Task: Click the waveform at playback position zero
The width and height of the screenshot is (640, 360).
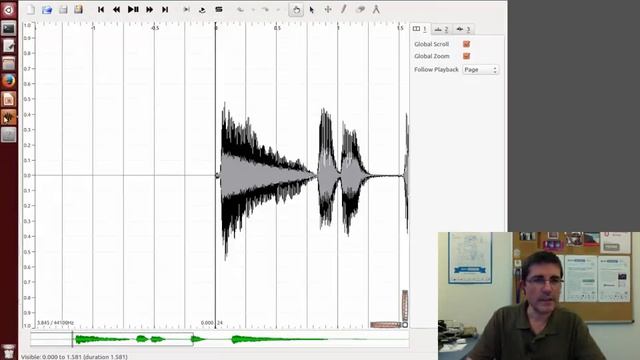Action: click(x=216, y=176)
